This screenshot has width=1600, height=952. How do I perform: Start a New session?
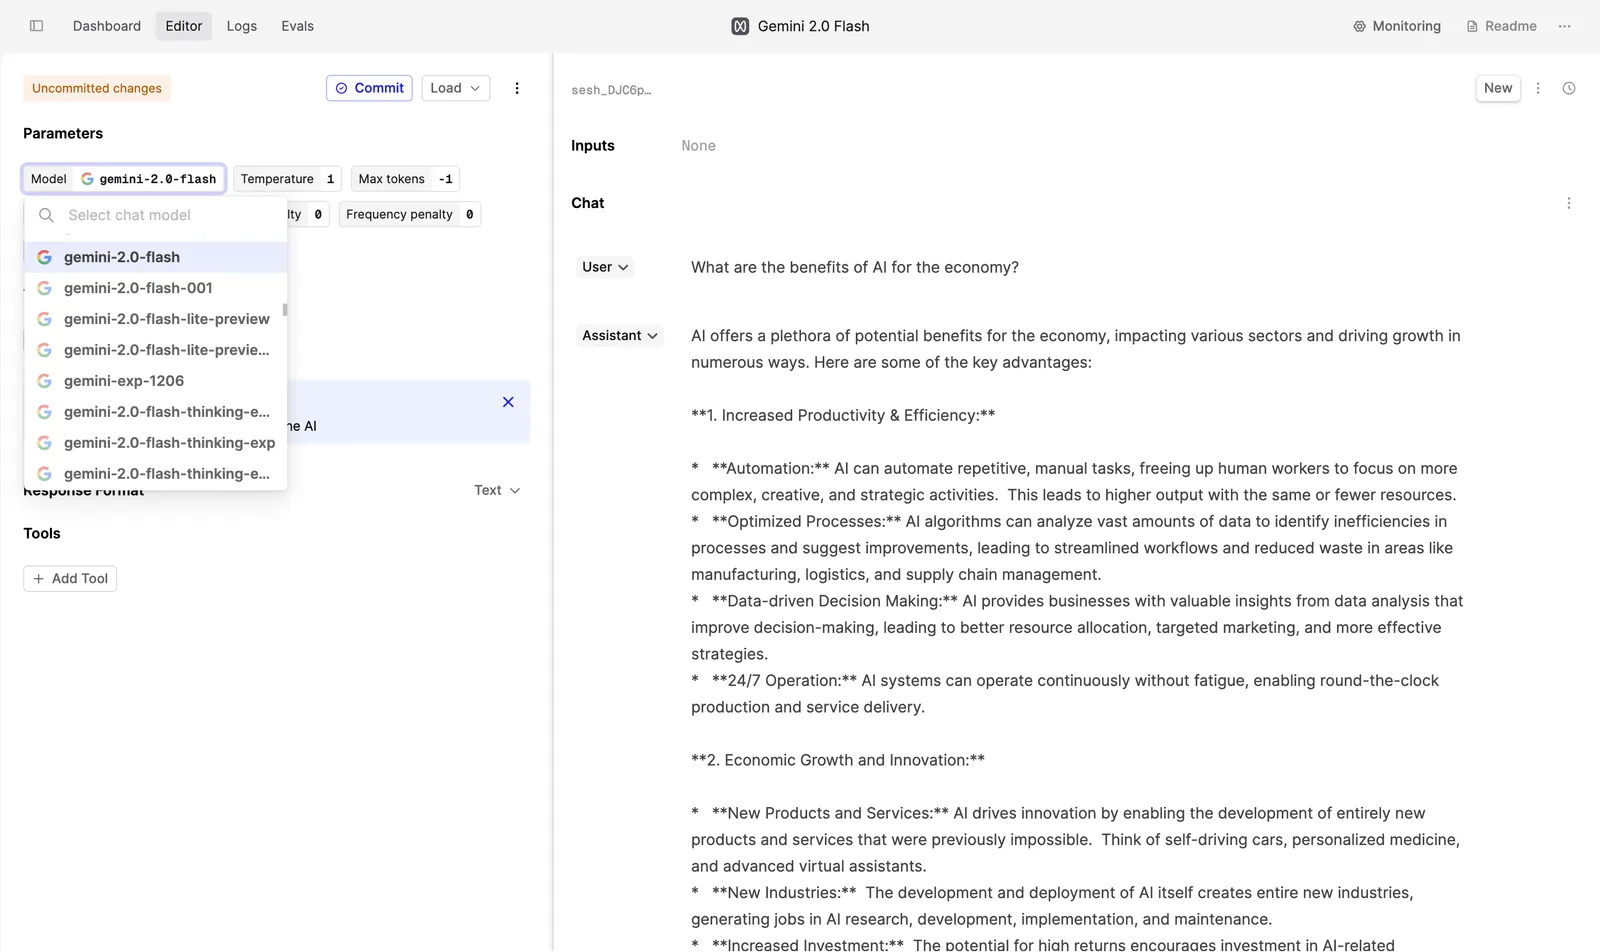pyautogui.click(x=1498, y=88)
